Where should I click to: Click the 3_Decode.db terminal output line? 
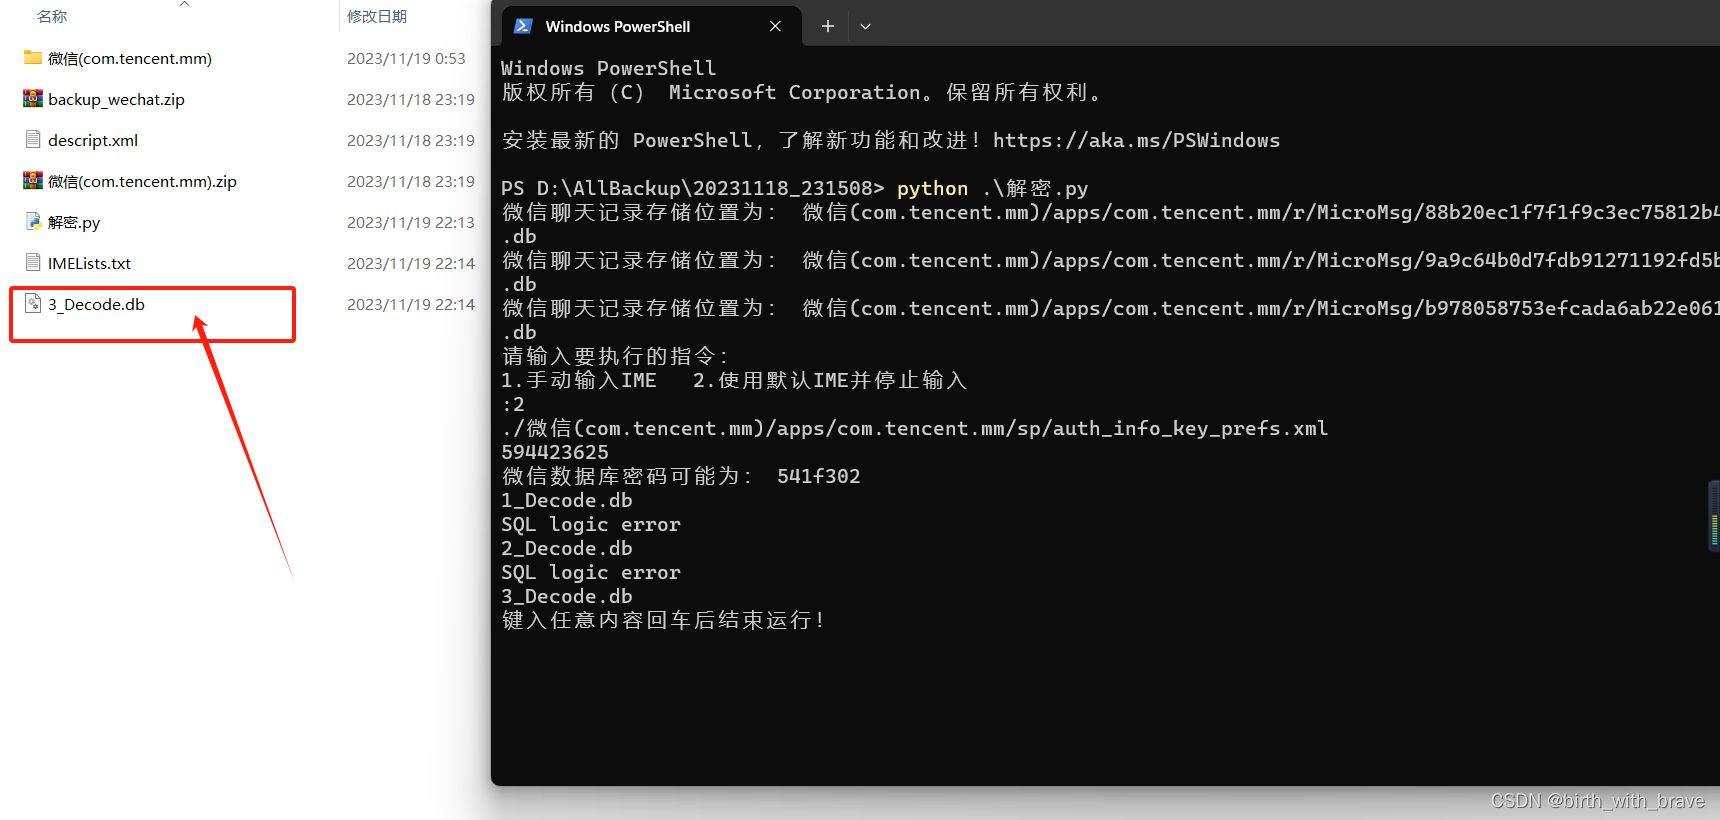(x=567, y=596)
